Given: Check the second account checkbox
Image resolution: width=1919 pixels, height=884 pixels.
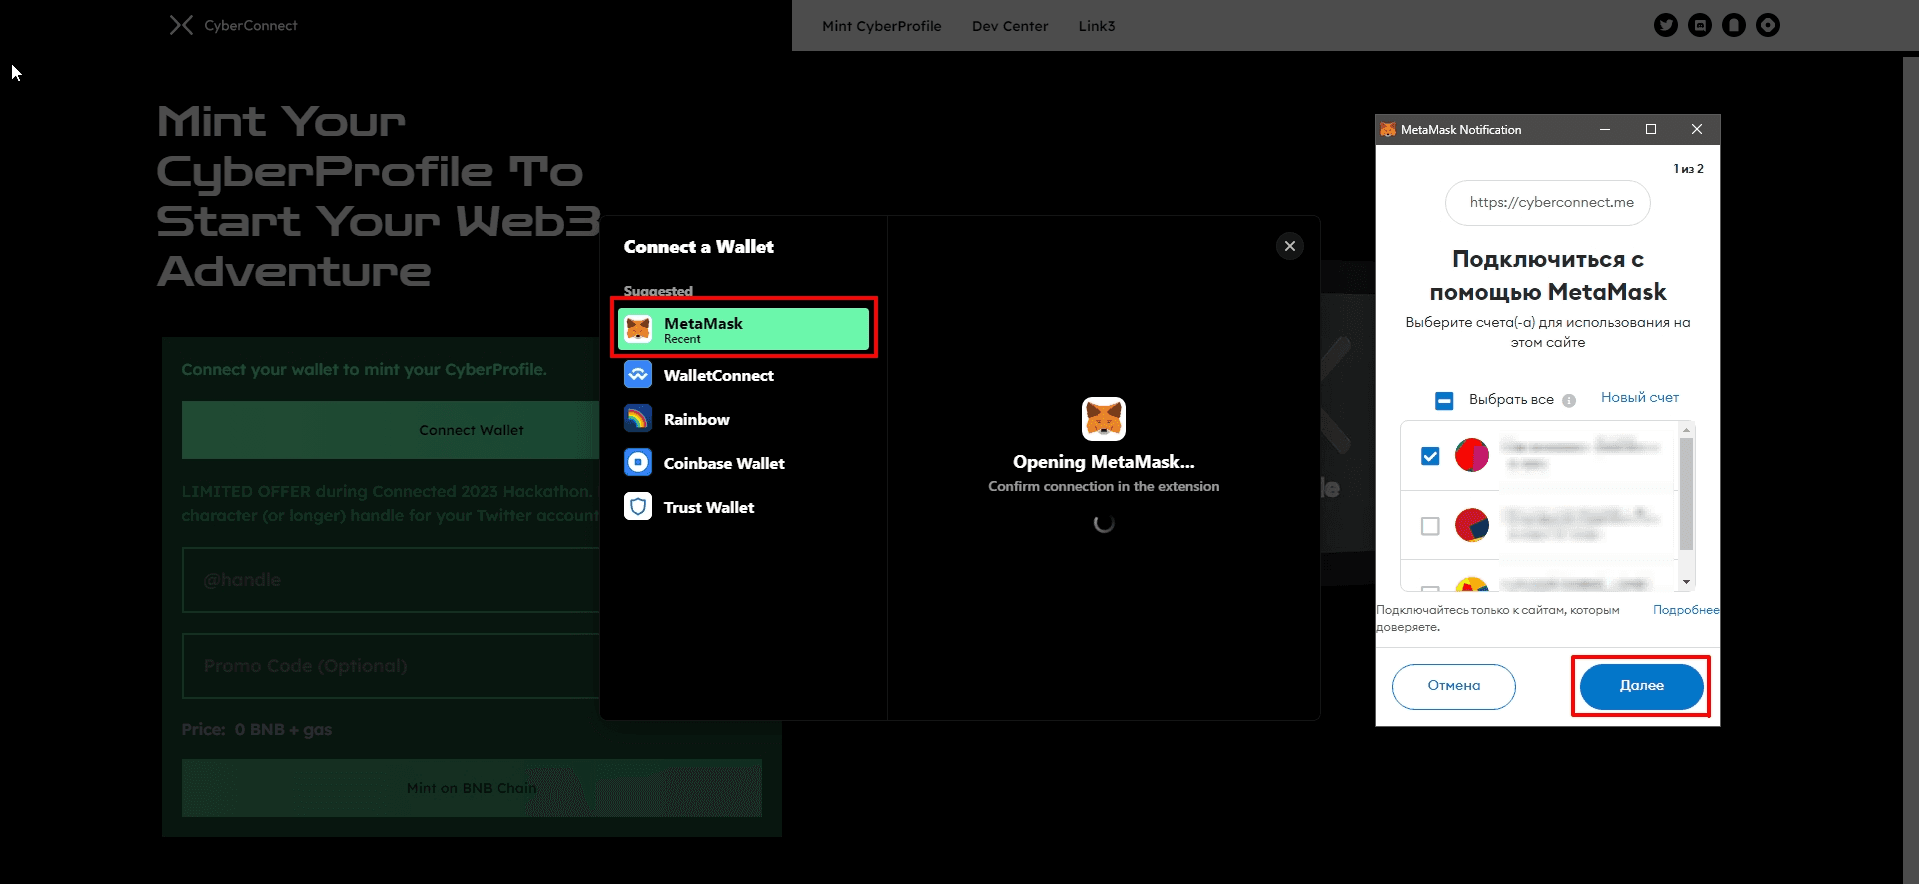Looking at the screenshot, I should tap(1430, 526).
